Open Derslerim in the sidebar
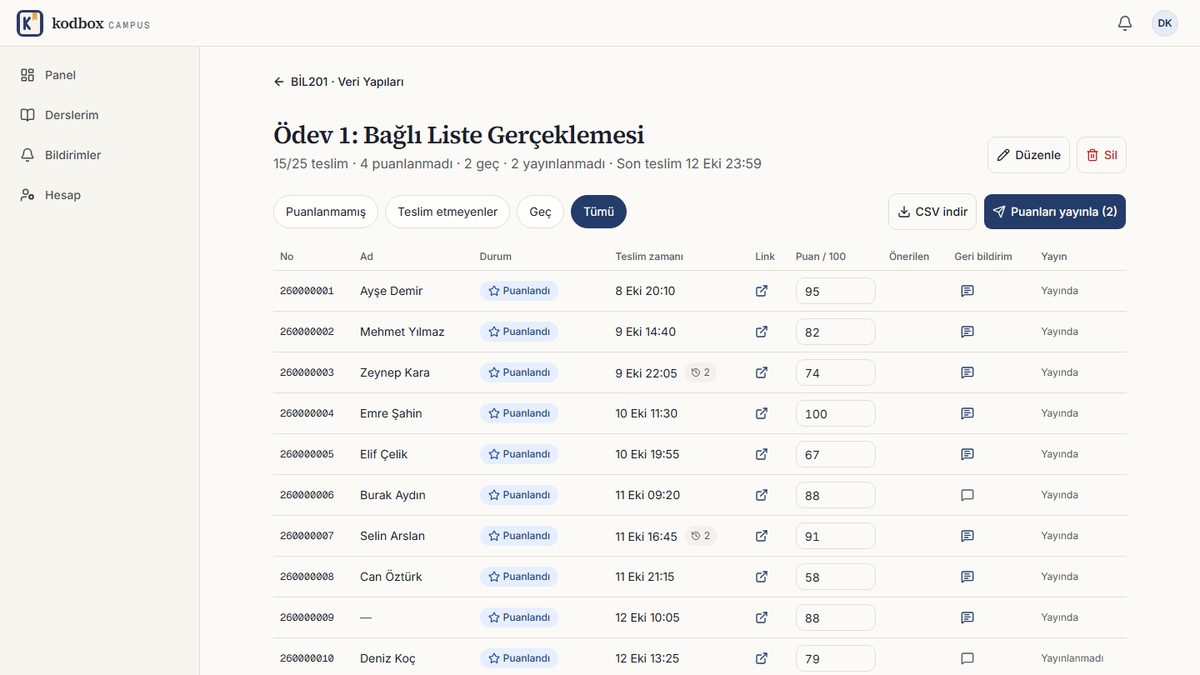Screen dimensions: 1200x675 pos(100,115)
